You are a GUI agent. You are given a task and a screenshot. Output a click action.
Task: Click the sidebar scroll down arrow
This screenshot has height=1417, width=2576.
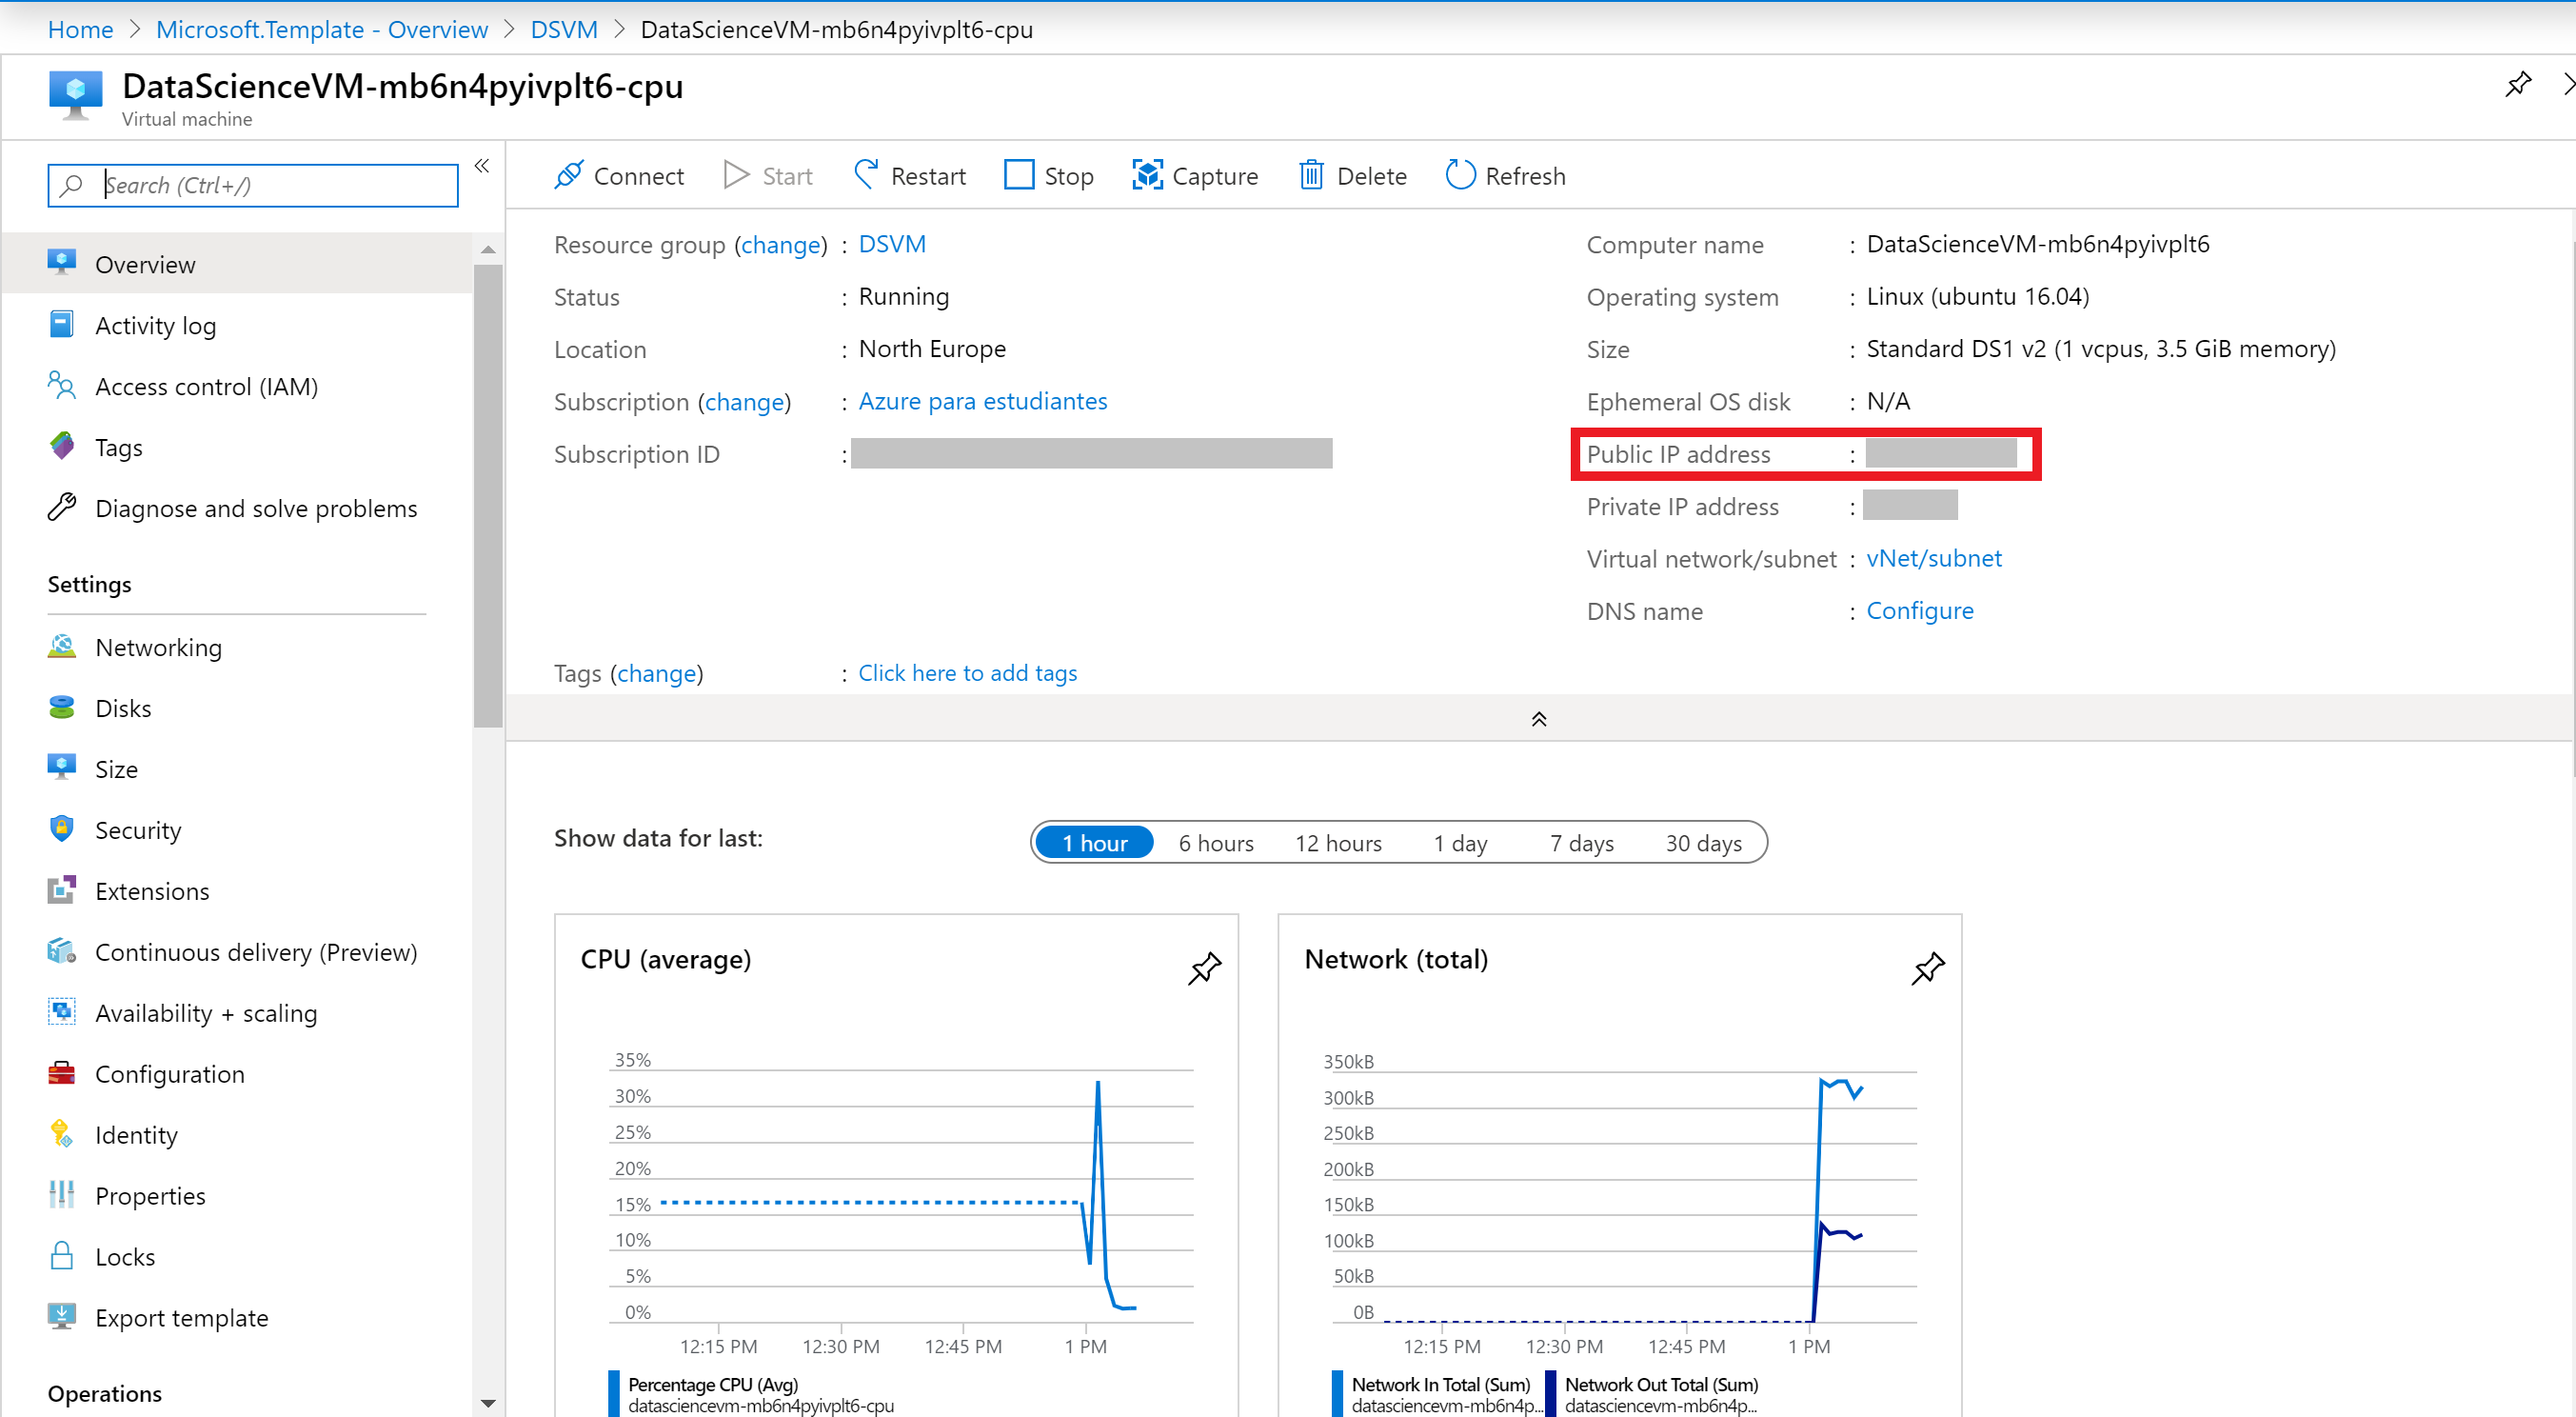488,1403
